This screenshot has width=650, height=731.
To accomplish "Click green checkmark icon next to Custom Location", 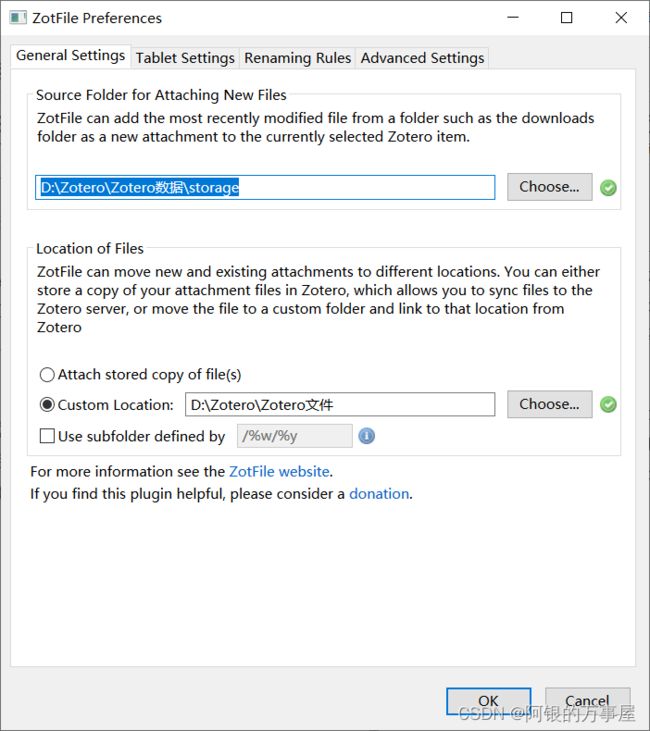I will click(608, 404).
